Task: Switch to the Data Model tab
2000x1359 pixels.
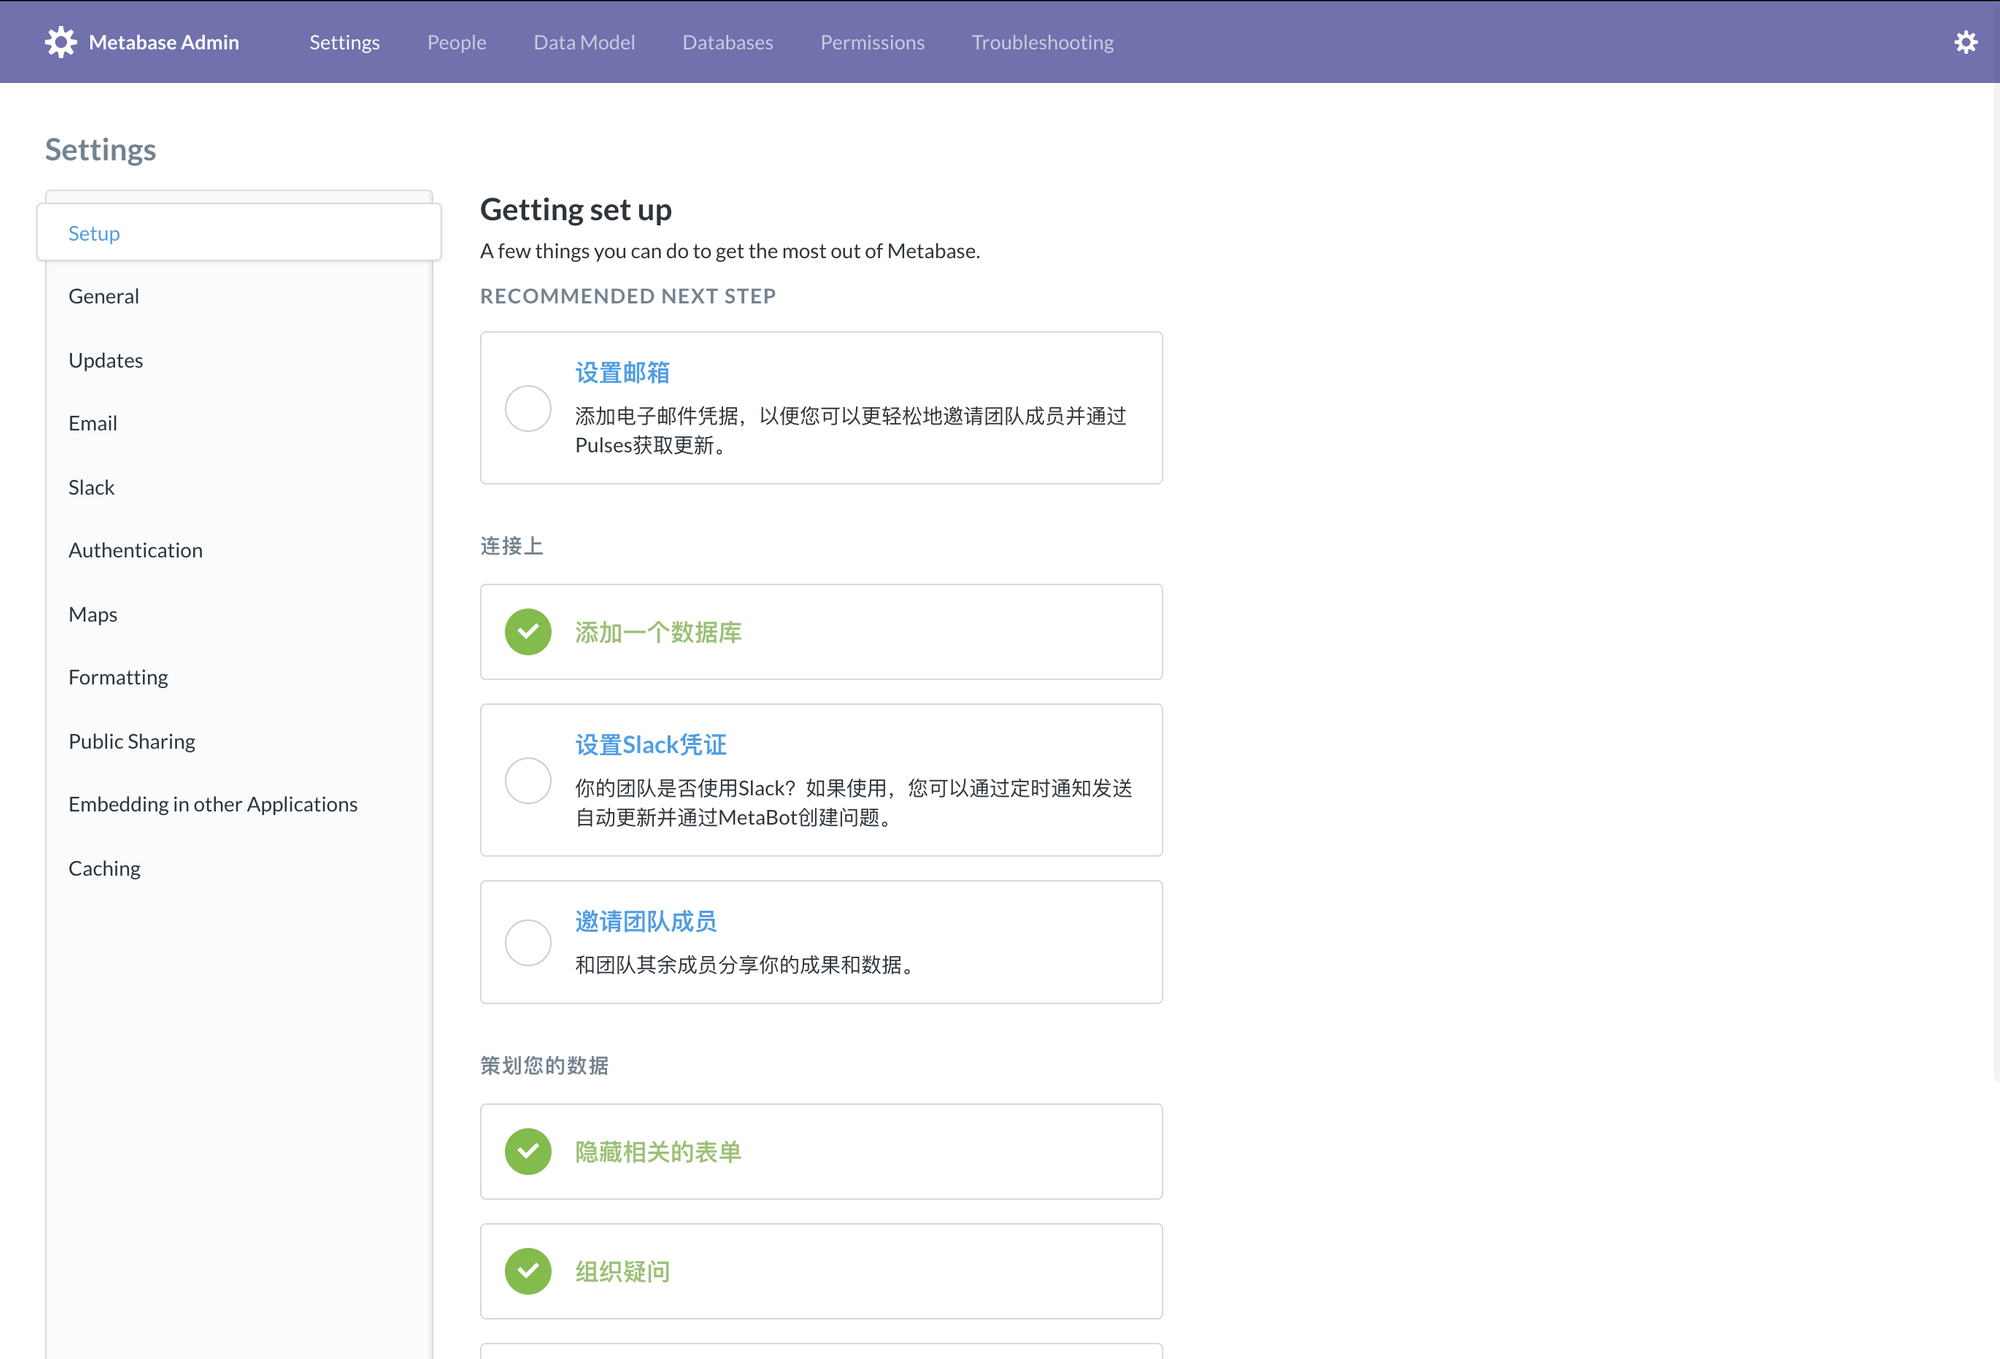Action: pyautogui.click(x=584, y=42)
